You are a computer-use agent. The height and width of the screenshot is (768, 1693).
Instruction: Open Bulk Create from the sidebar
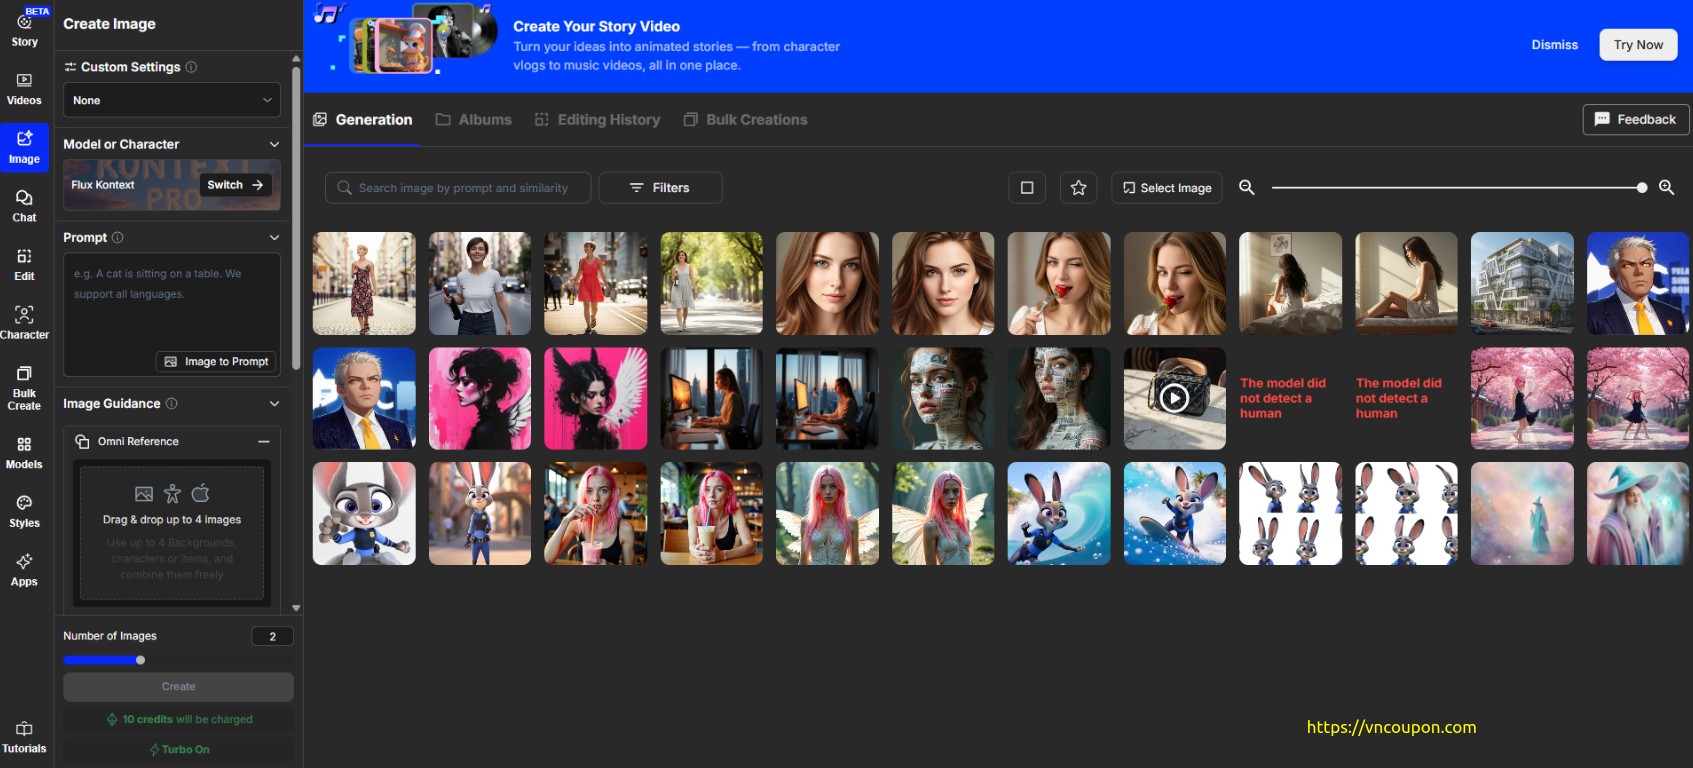click(24, 387)
